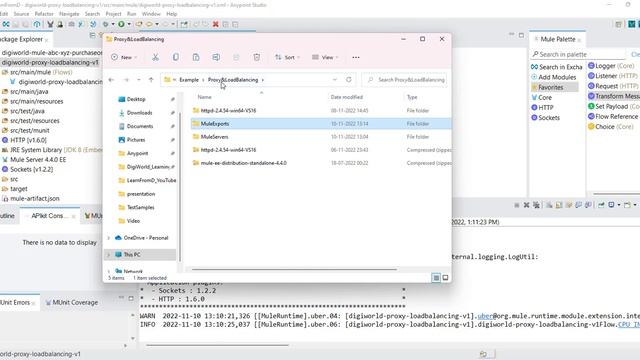The image size is (640, 360).
Task: Click Example in the address bar breadcrumb
Action: click(189, 80)
